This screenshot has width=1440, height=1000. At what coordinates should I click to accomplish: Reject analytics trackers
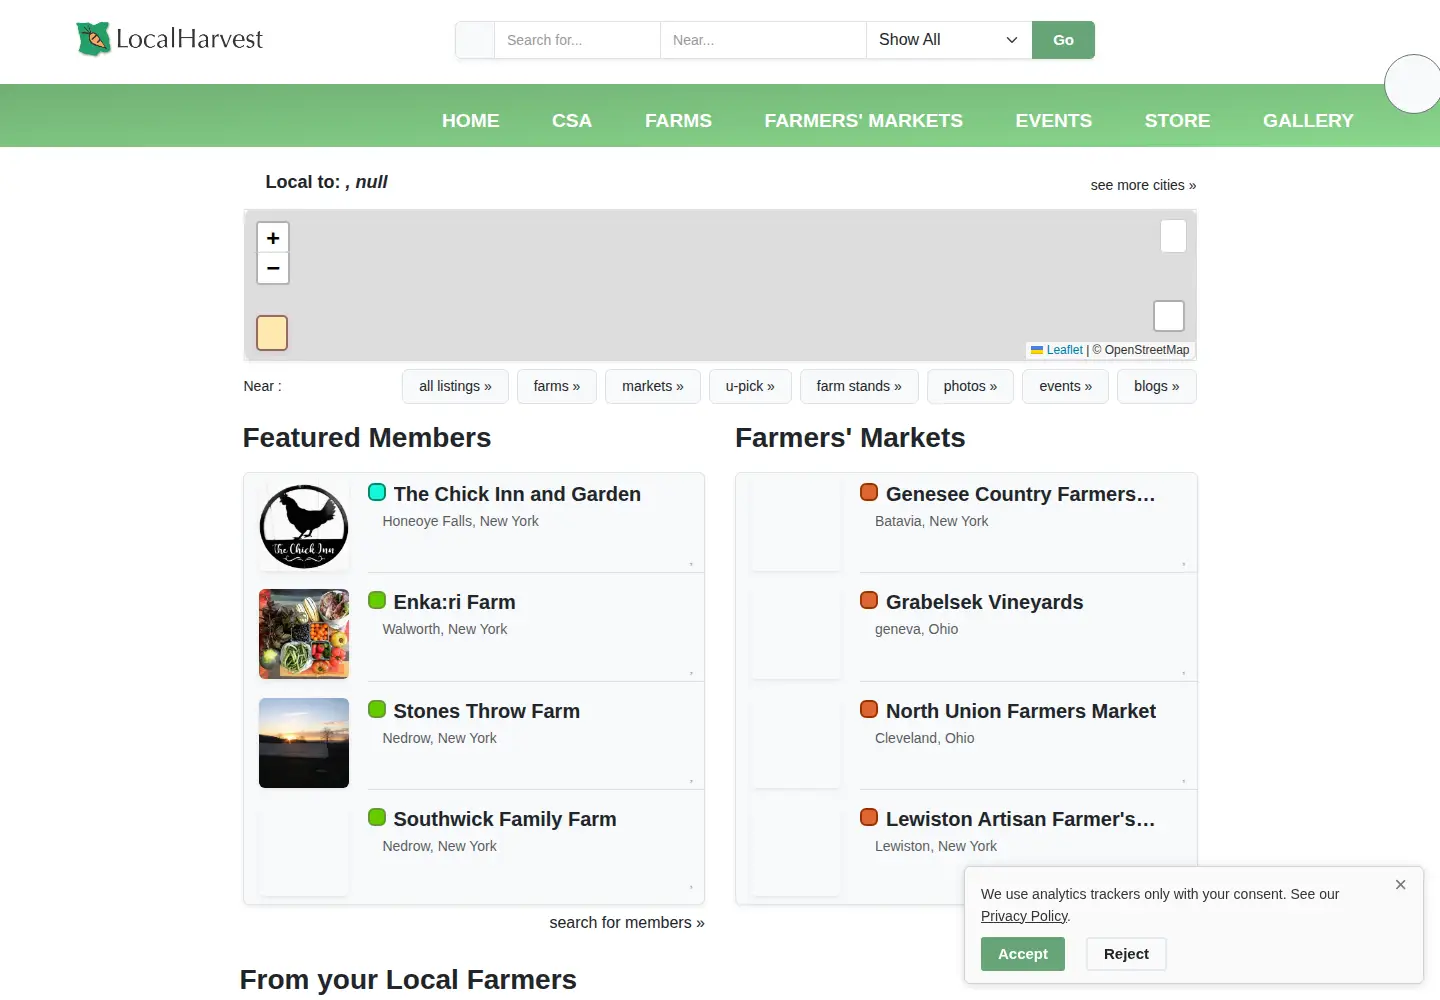[x=1126, y=954]
